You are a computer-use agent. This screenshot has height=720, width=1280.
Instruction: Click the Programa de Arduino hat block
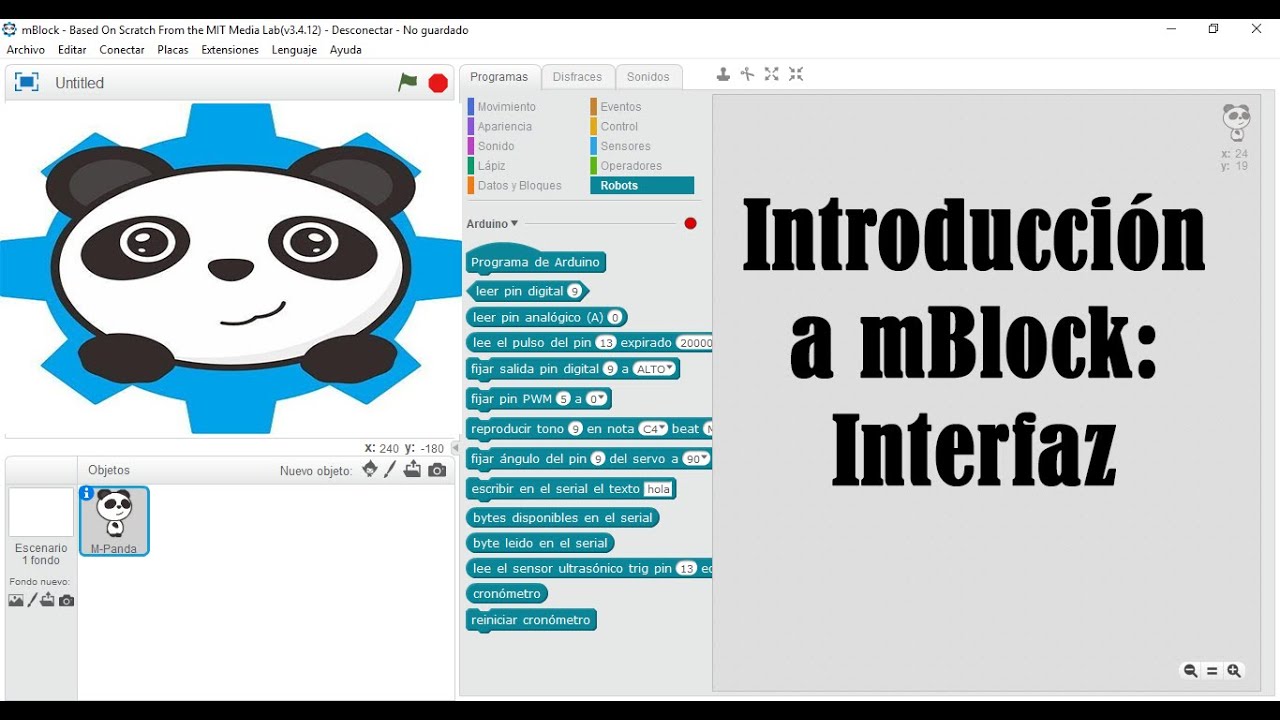pos(535,260)
